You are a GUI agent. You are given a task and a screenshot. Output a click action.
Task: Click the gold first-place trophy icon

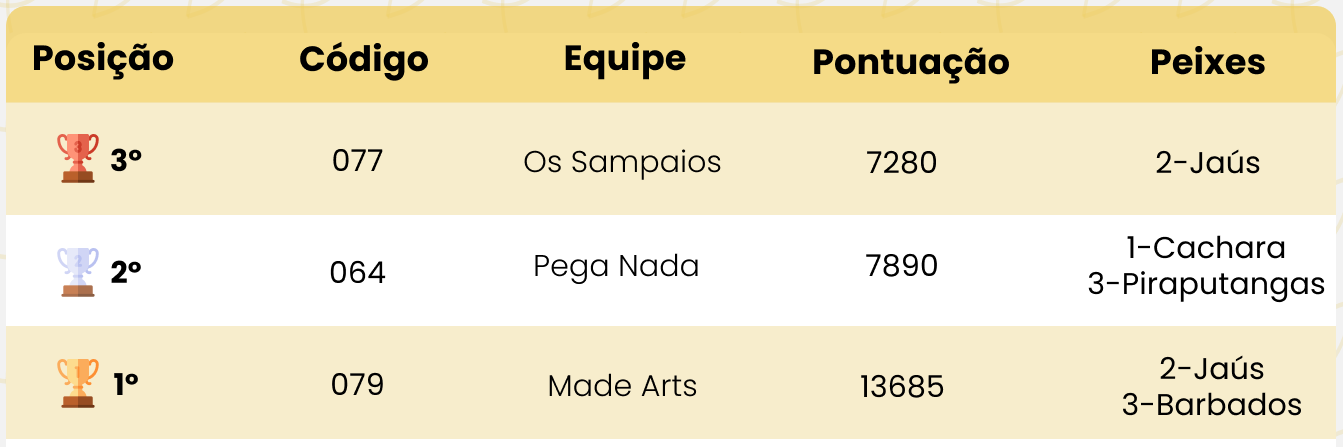click(78, 384)
